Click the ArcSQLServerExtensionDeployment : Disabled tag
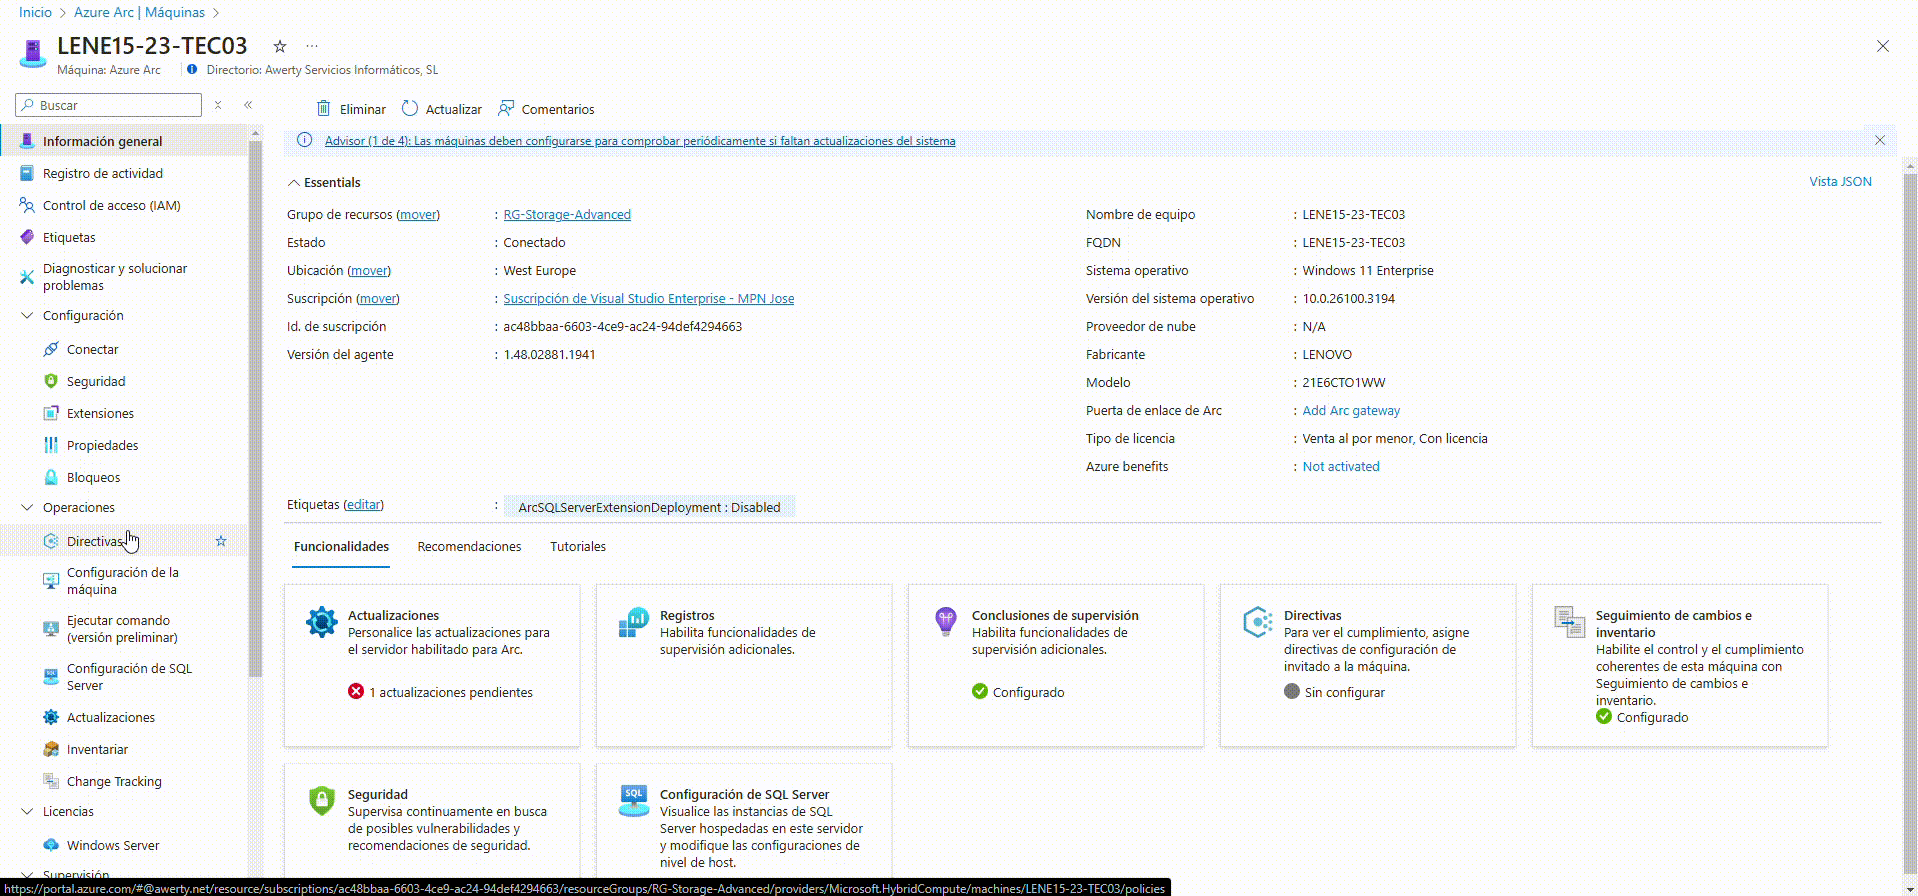 649,507
